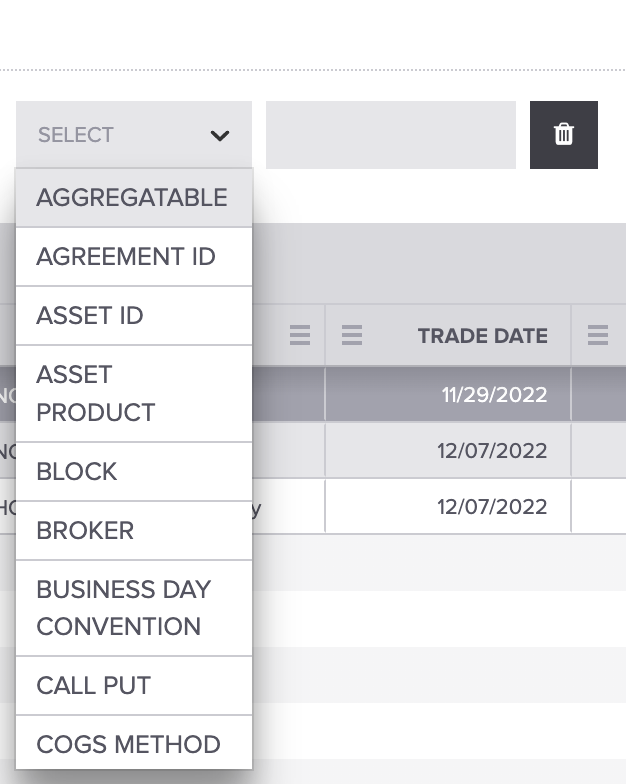Click the empty filter value field
Screen dimensions: 626x784
click(390, 135)
